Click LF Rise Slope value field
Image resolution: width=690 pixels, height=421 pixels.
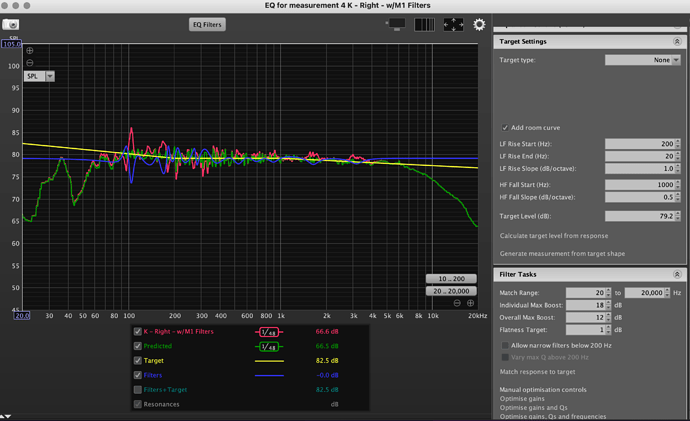(x=639, y=168)
